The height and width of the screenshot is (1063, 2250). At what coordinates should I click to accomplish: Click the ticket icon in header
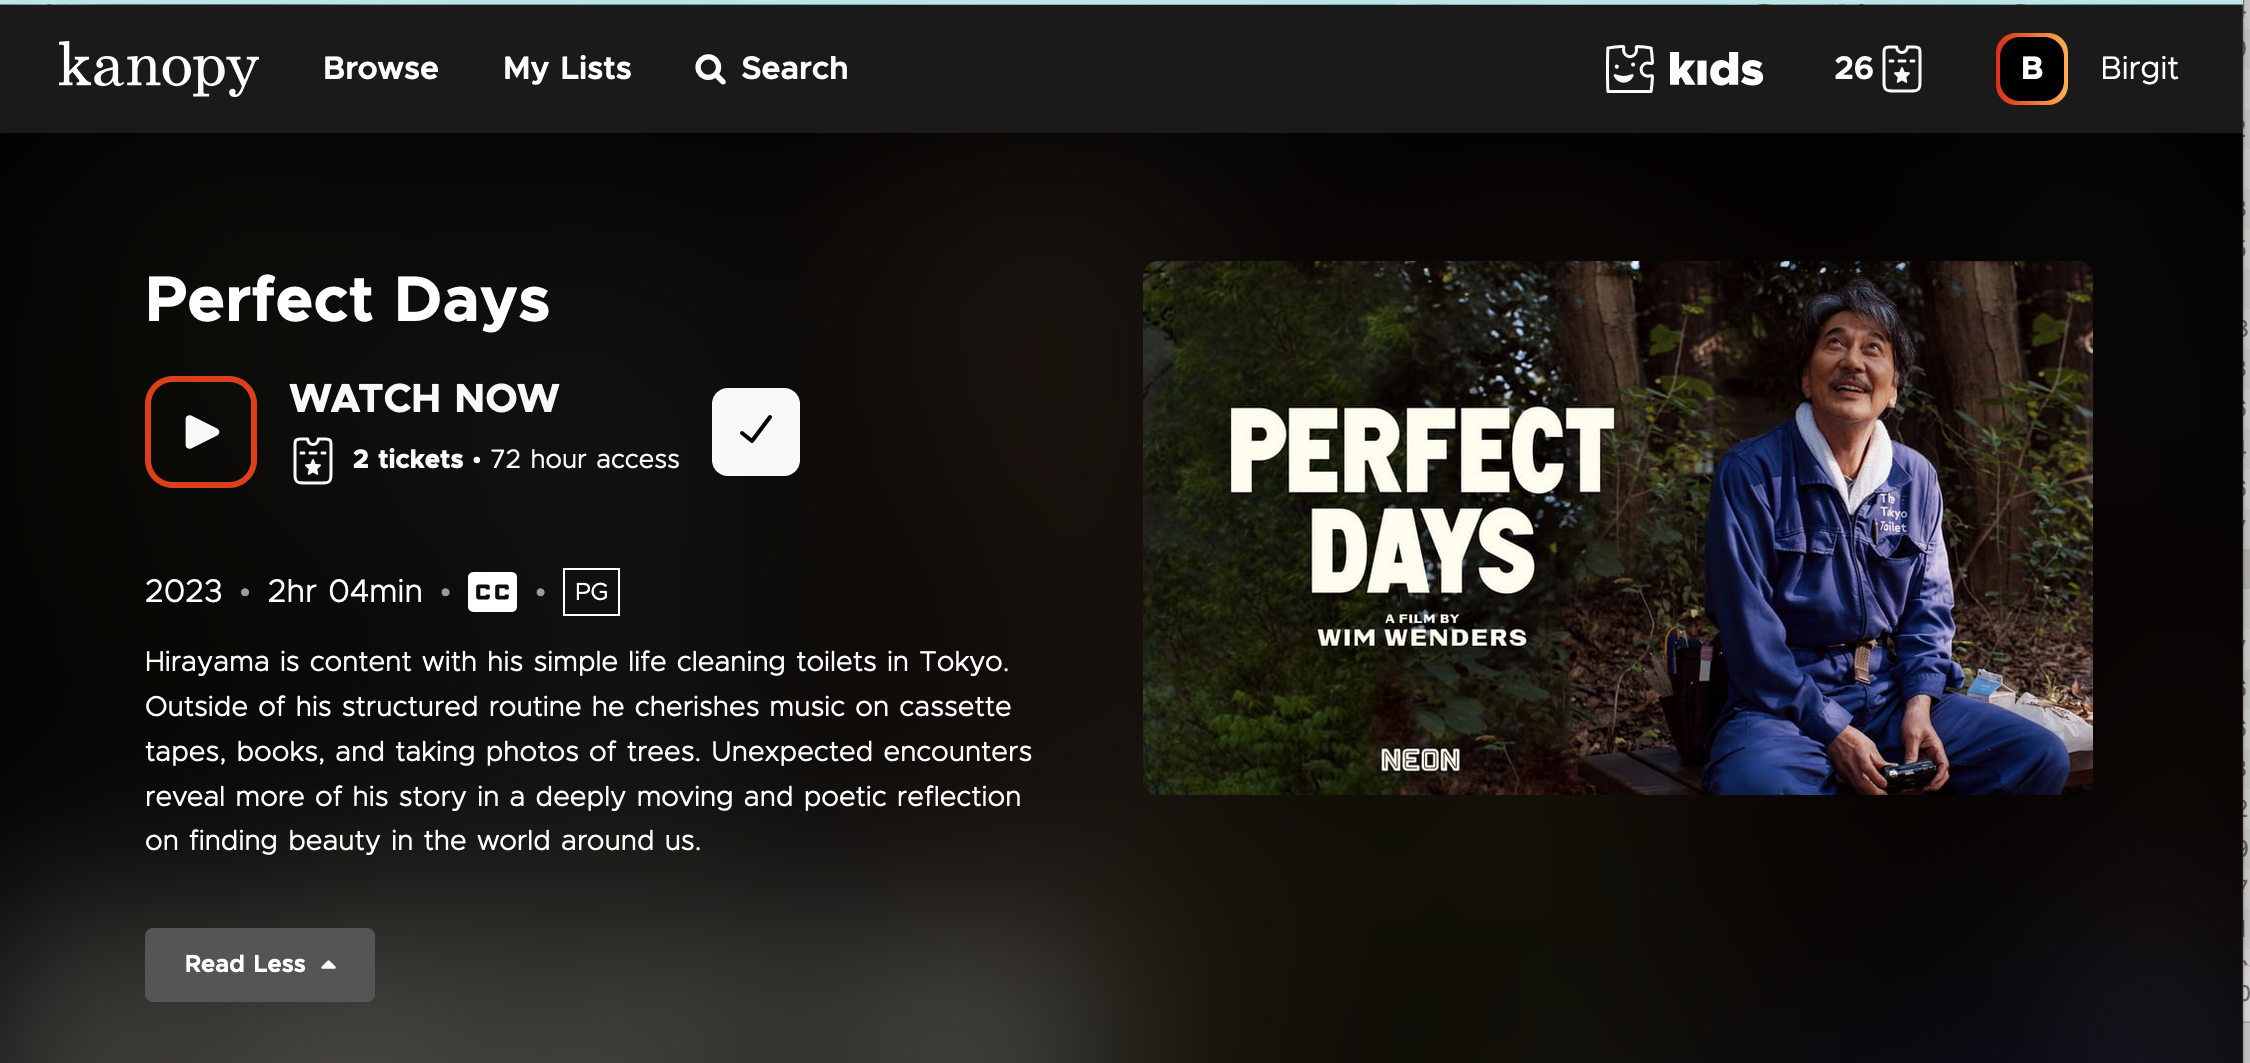click(1901, 69)
